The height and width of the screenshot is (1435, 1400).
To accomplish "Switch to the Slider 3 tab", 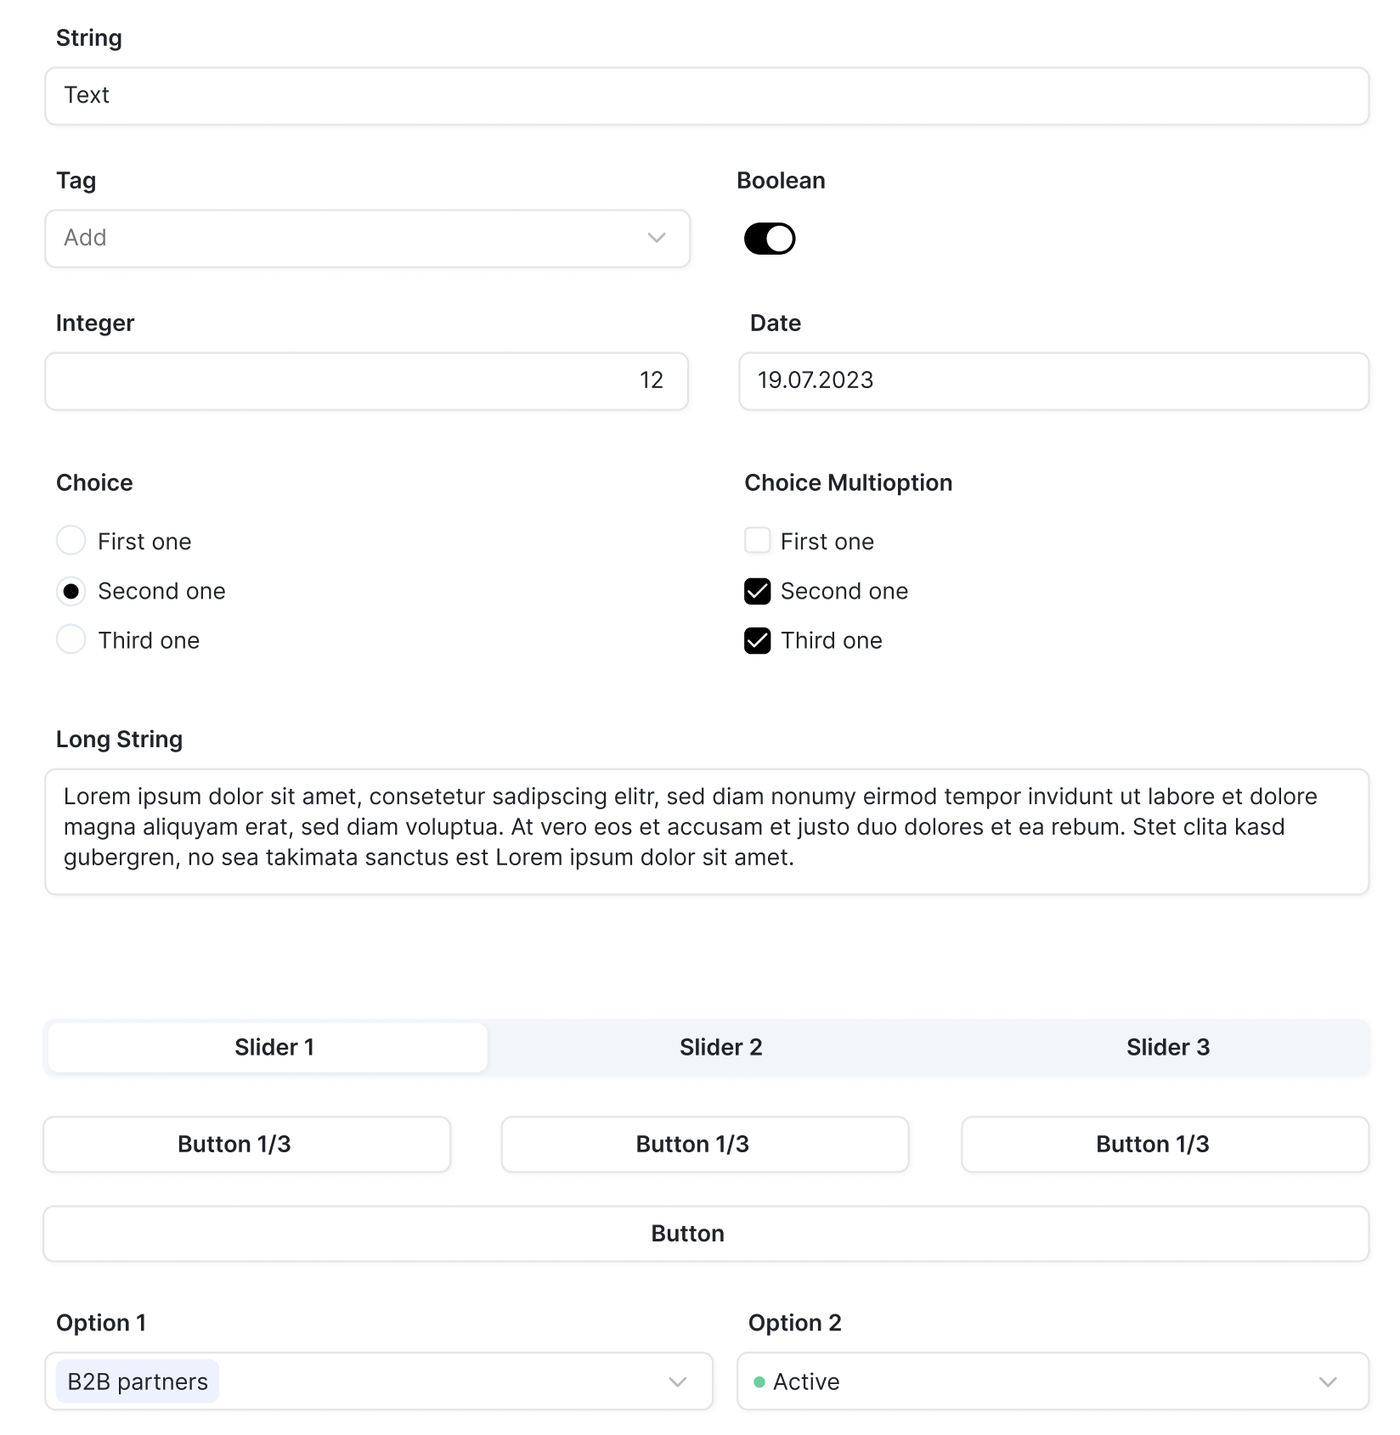I will (1167, 1047).
